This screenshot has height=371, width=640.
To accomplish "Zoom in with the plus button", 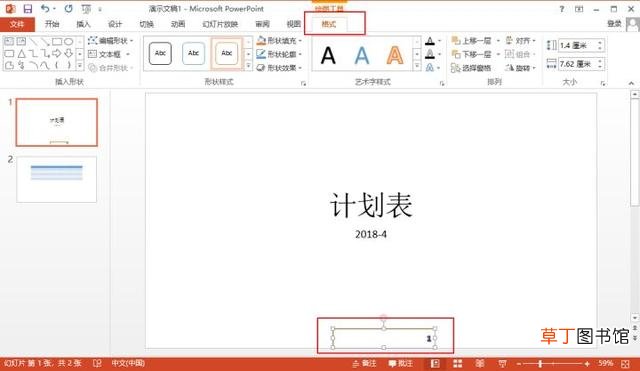I will [x=587, y=363].
